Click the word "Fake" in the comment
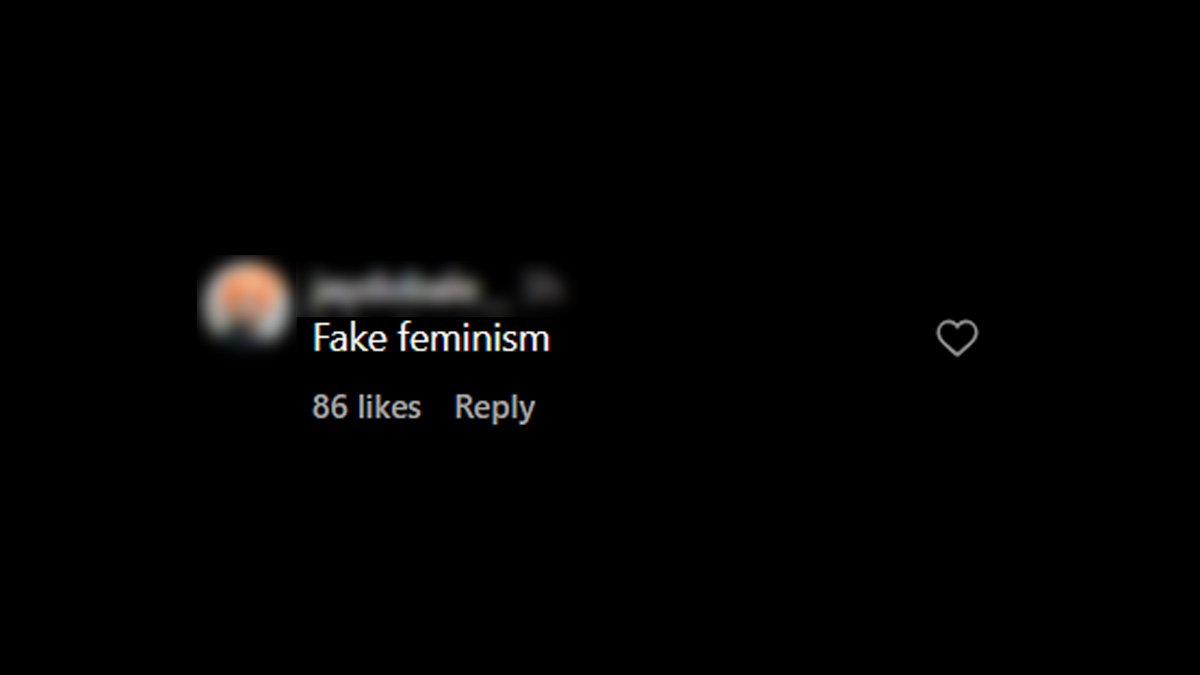 pyautogui.click(x=350, y=338)
